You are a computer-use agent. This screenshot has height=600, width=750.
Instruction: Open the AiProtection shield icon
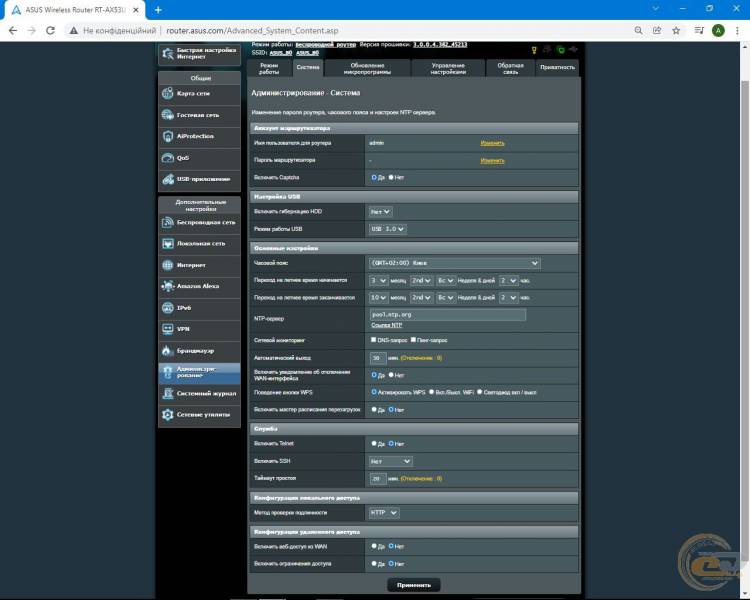(x=167, y=136)
